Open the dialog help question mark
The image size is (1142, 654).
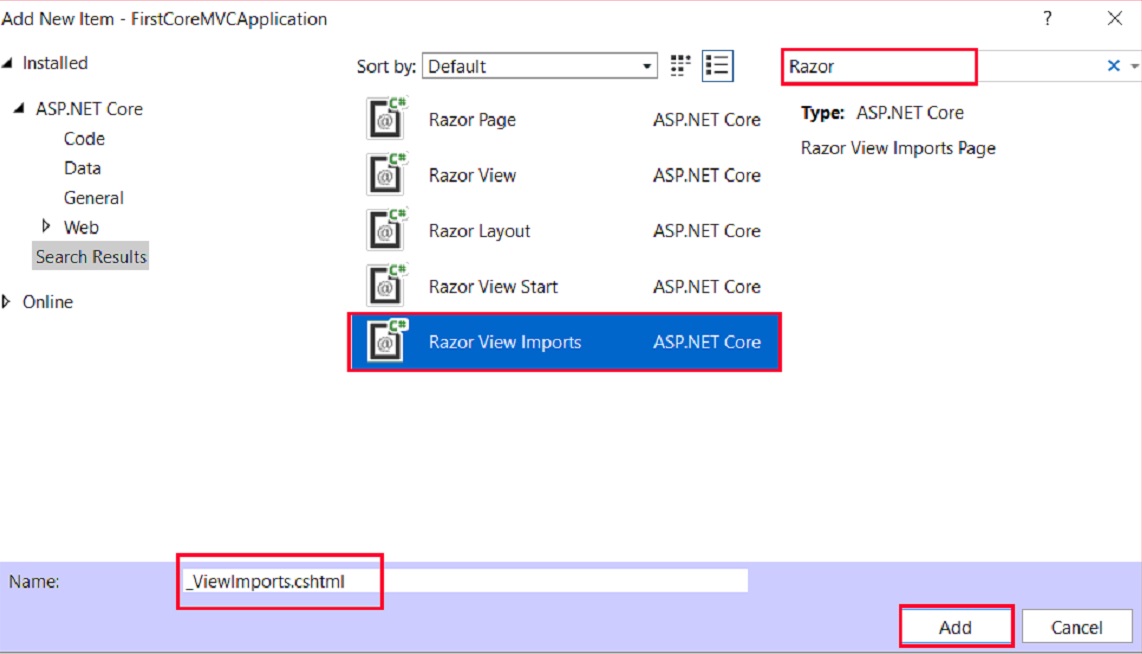[1047, 18]
